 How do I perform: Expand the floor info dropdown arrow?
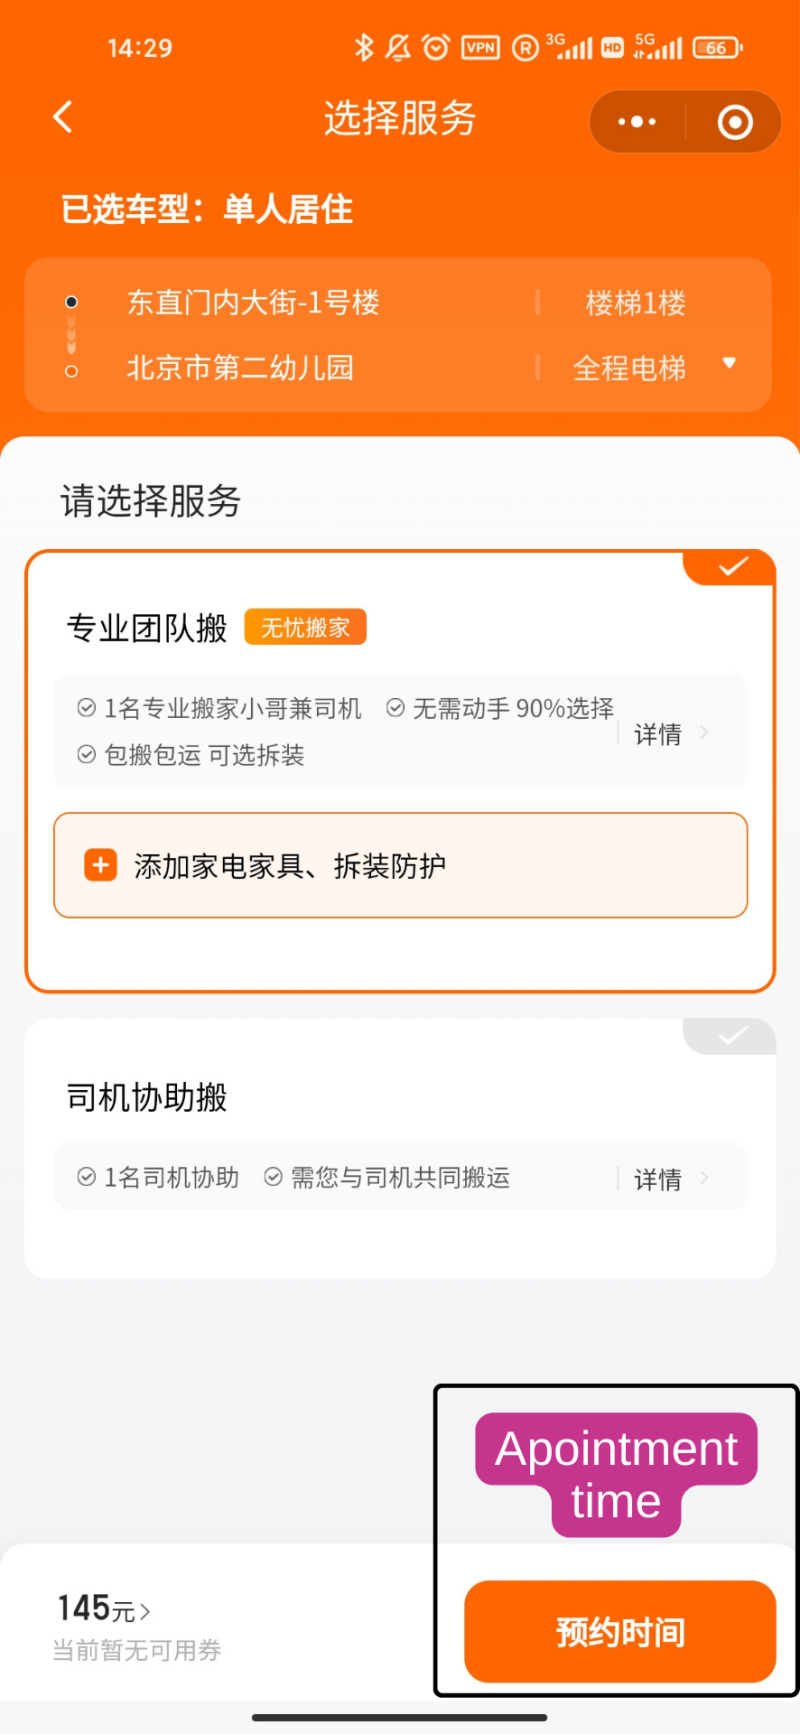click(x=730, y=363)
